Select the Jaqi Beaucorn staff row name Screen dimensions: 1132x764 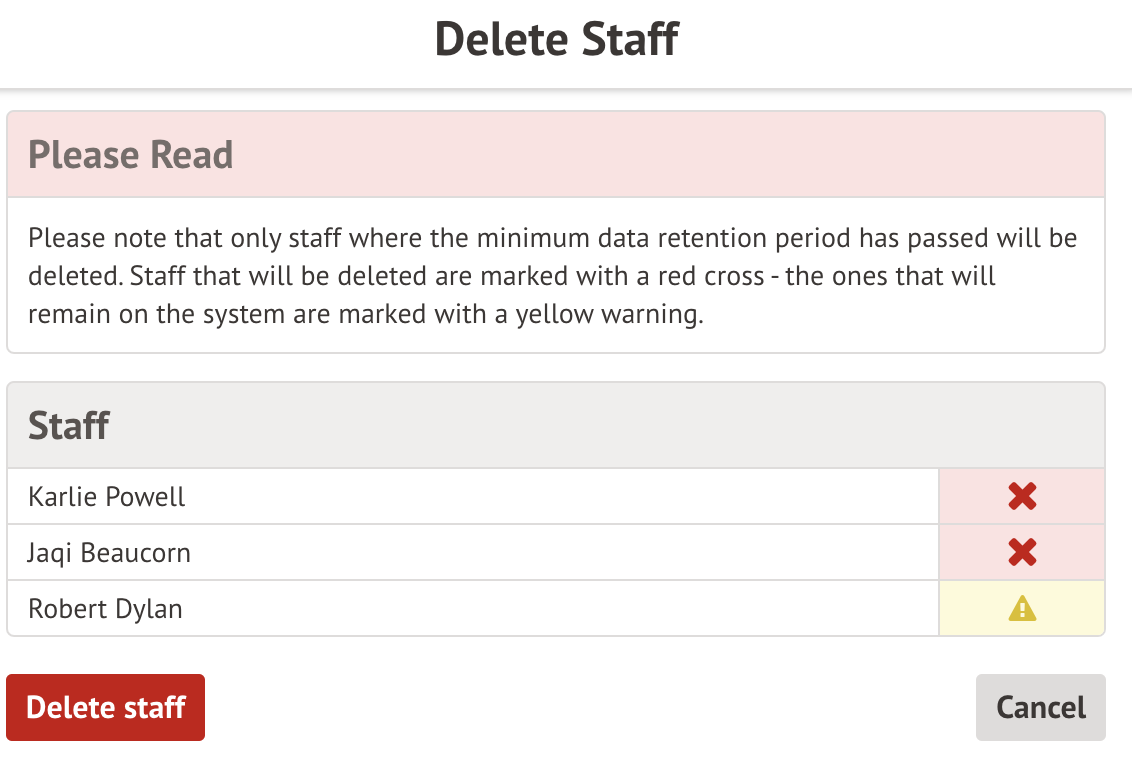[109, 553]
